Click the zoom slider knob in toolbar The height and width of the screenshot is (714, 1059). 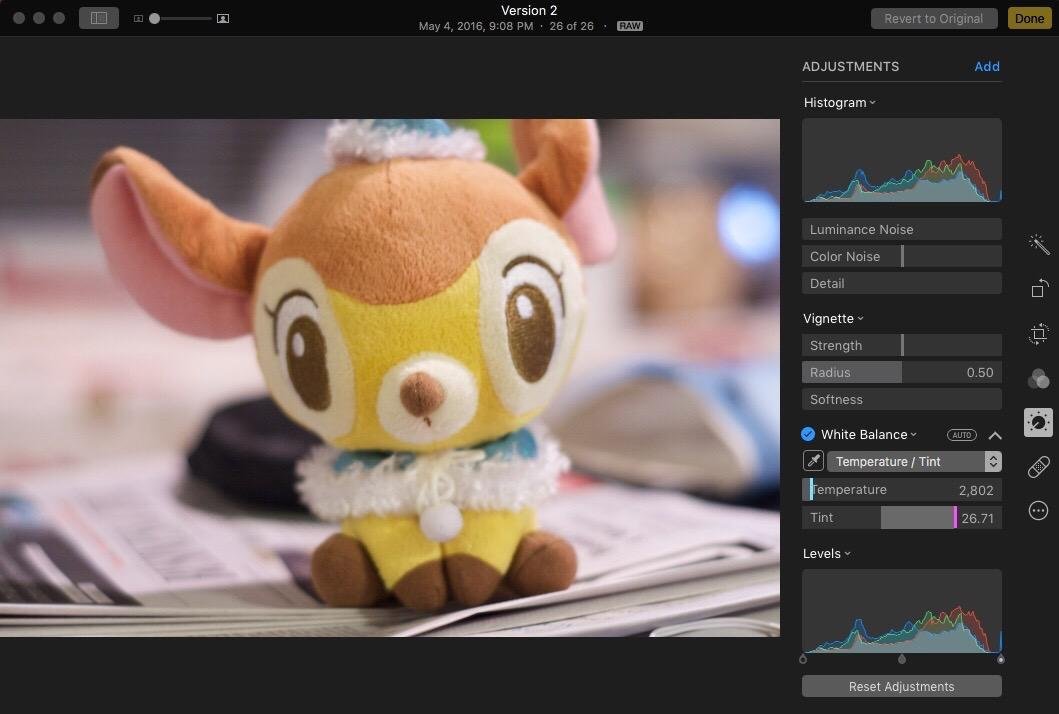pyautogui.click(x=155, y=18)
